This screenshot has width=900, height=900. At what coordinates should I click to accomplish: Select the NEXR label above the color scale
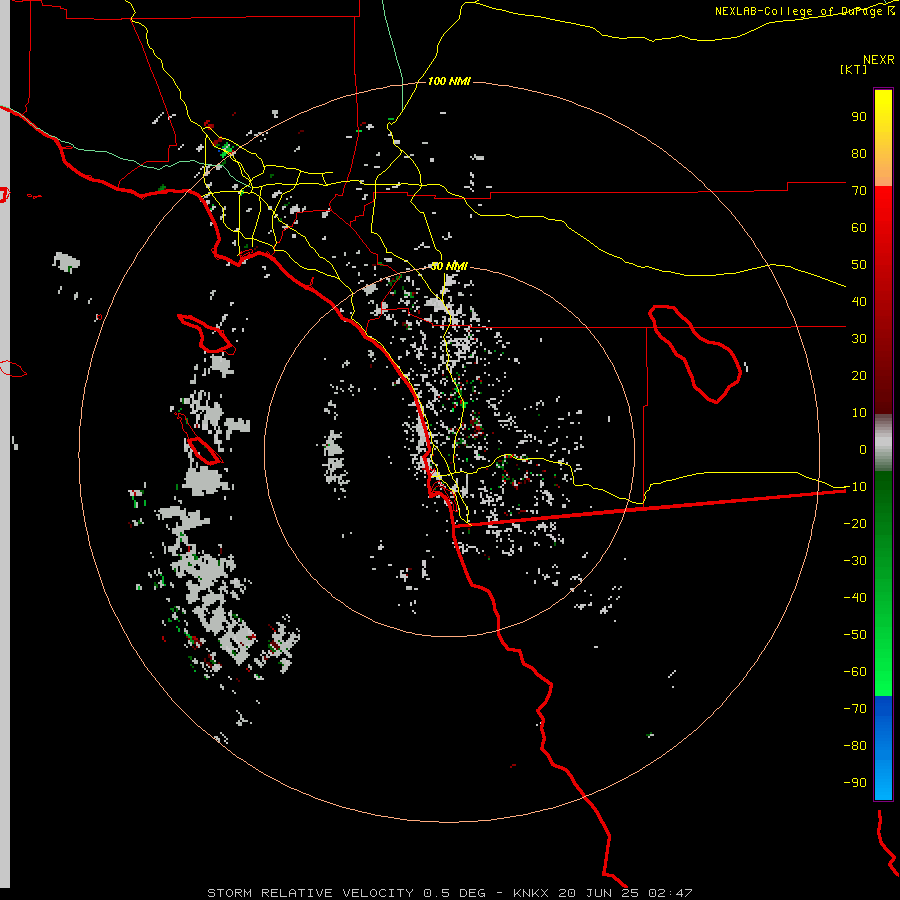coord(878,60)
